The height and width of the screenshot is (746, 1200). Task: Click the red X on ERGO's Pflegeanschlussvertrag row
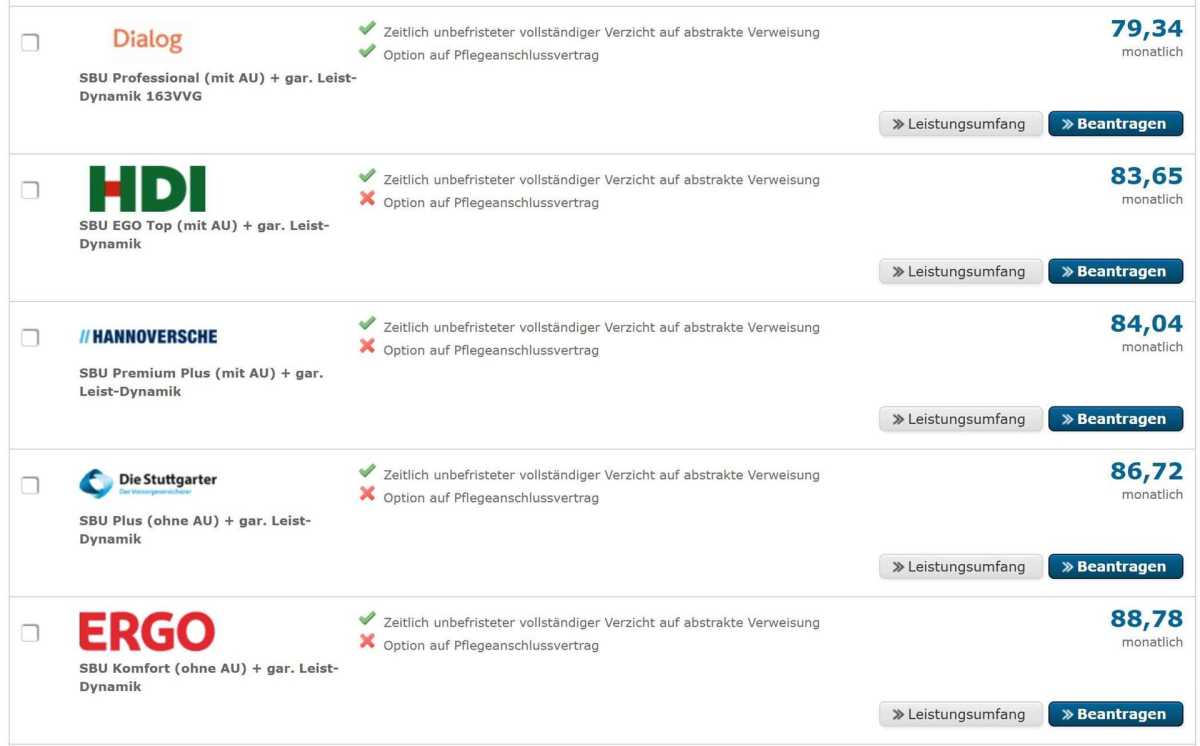click(369, 644)
